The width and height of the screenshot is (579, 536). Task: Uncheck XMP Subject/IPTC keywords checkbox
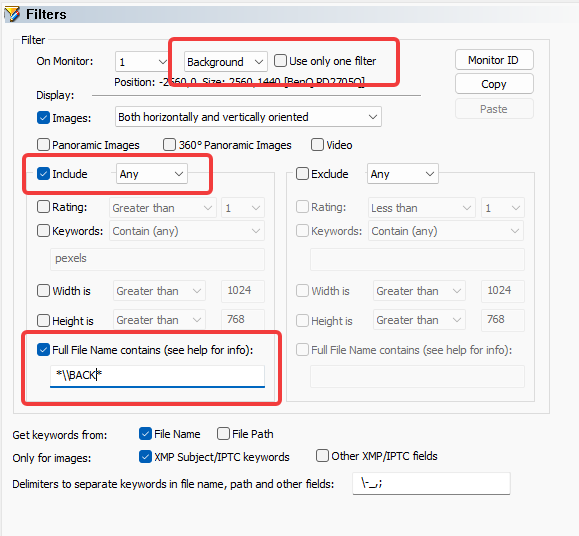coord(145,456)
